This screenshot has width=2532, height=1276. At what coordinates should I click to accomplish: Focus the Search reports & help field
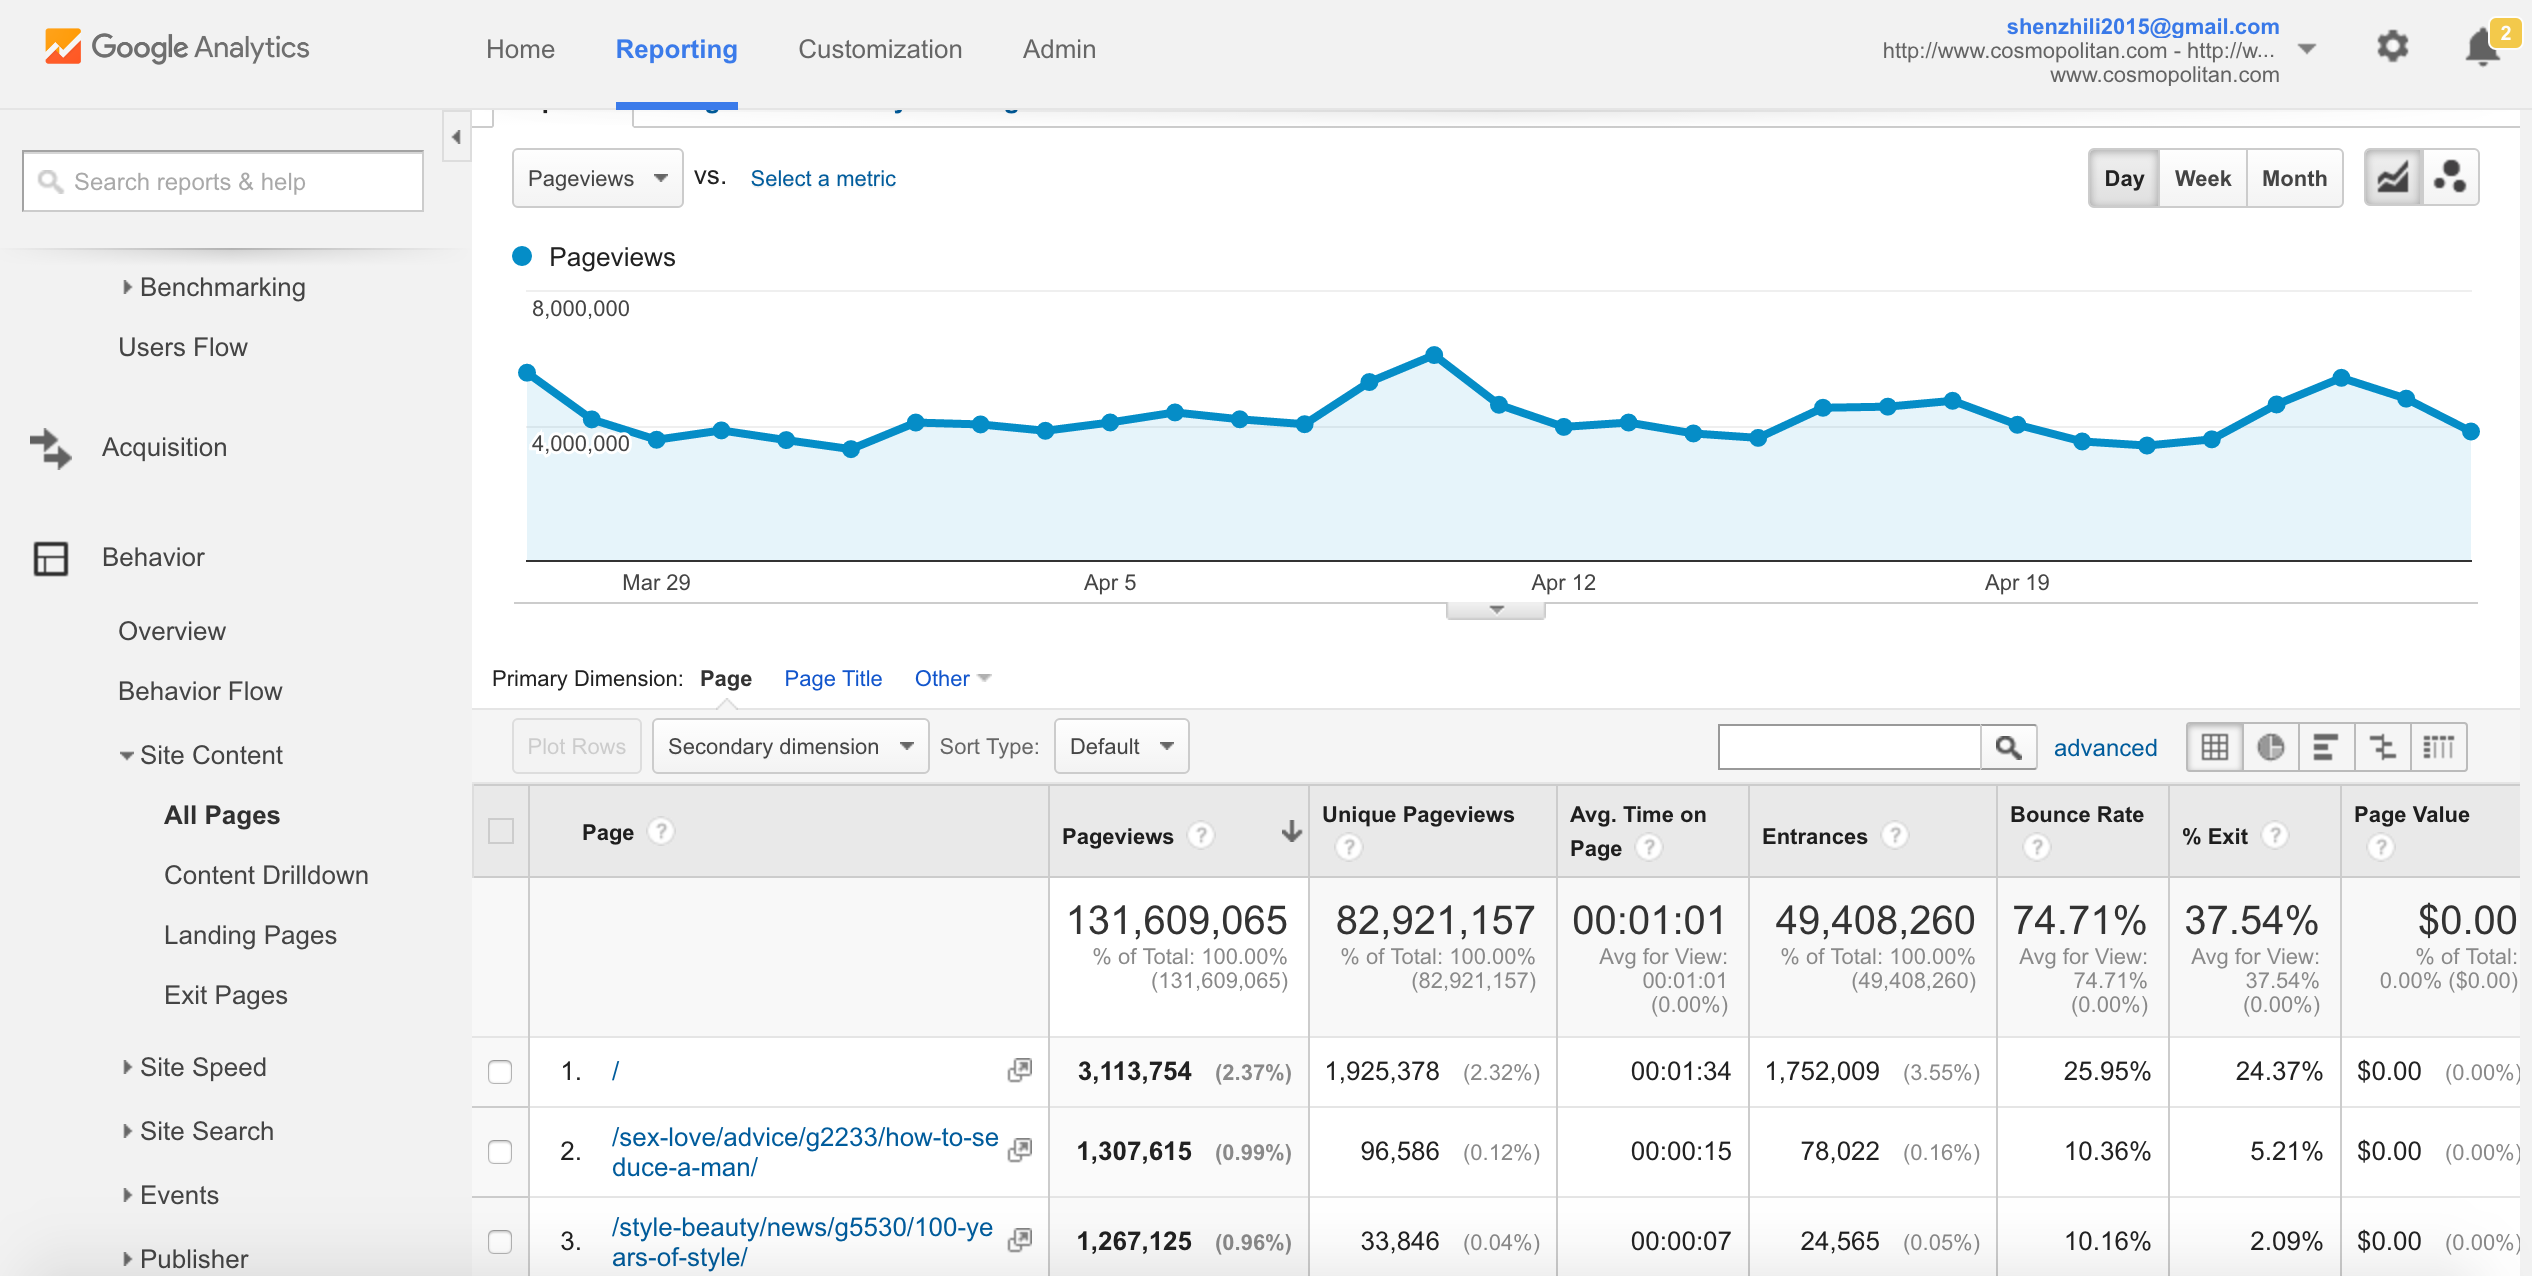click(x=223, y=181)
